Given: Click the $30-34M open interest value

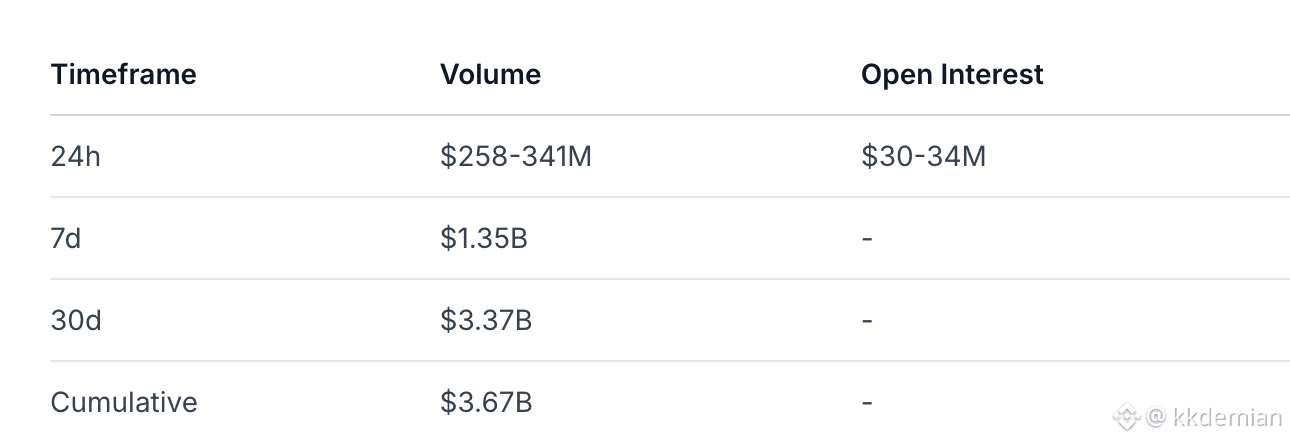Looking at the screenshot, I should [922, 157].
